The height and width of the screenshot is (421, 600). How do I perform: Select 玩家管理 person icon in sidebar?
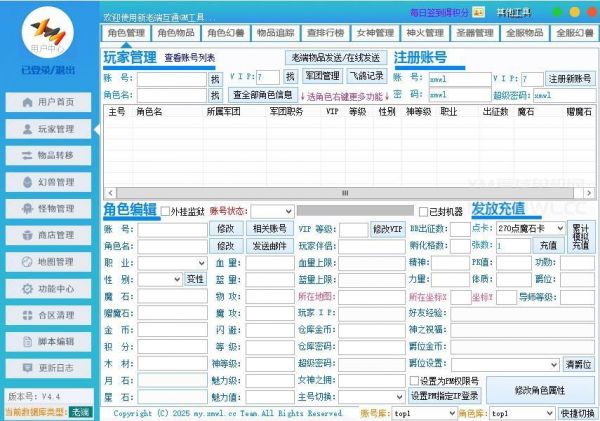(27, 129)
